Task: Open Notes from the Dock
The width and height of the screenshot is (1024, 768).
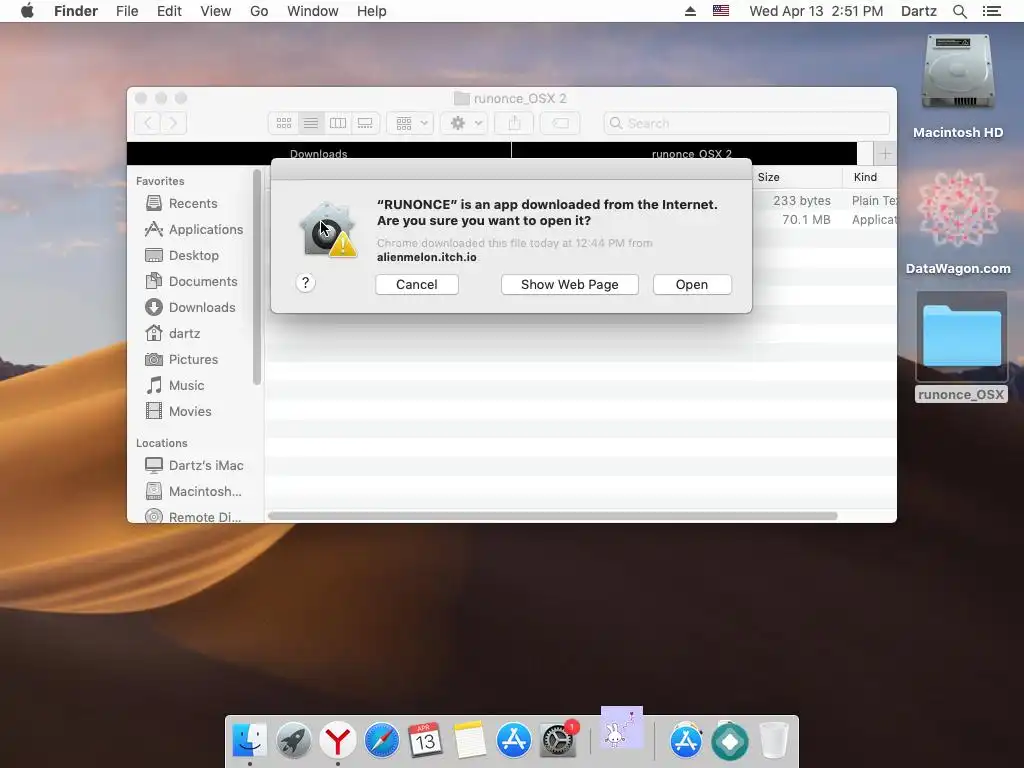Action: pyautogui.click(x=470, y=741)
